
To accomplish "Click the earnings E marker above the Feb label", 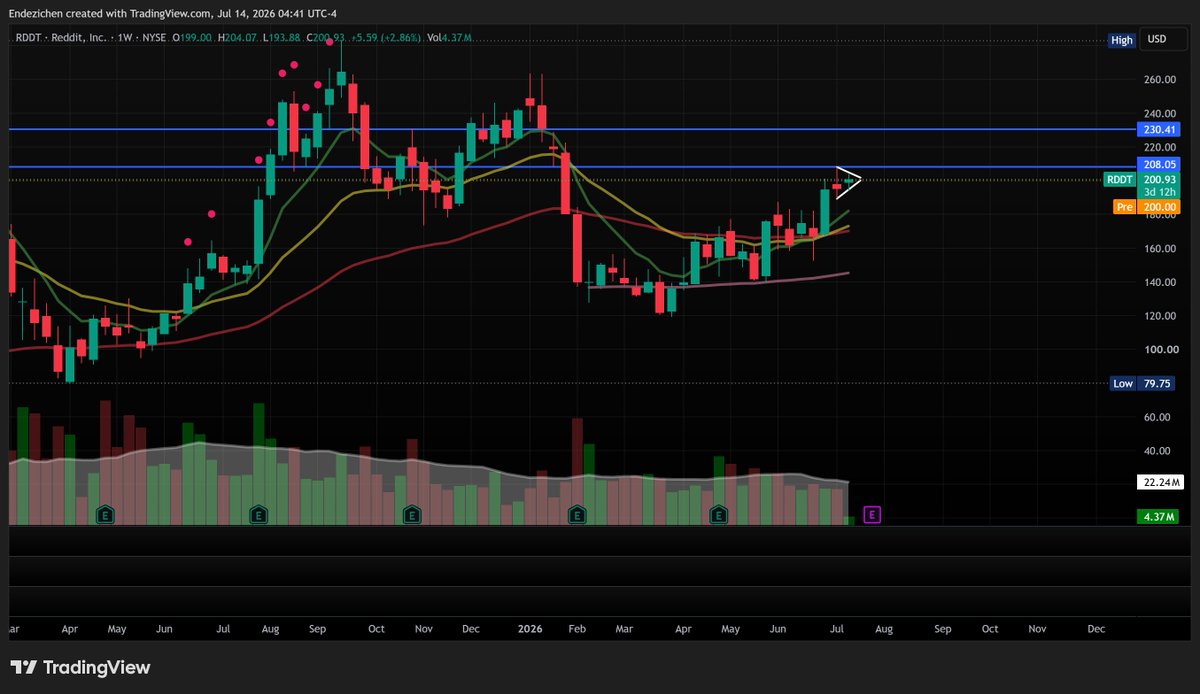I will click(576, 515).
